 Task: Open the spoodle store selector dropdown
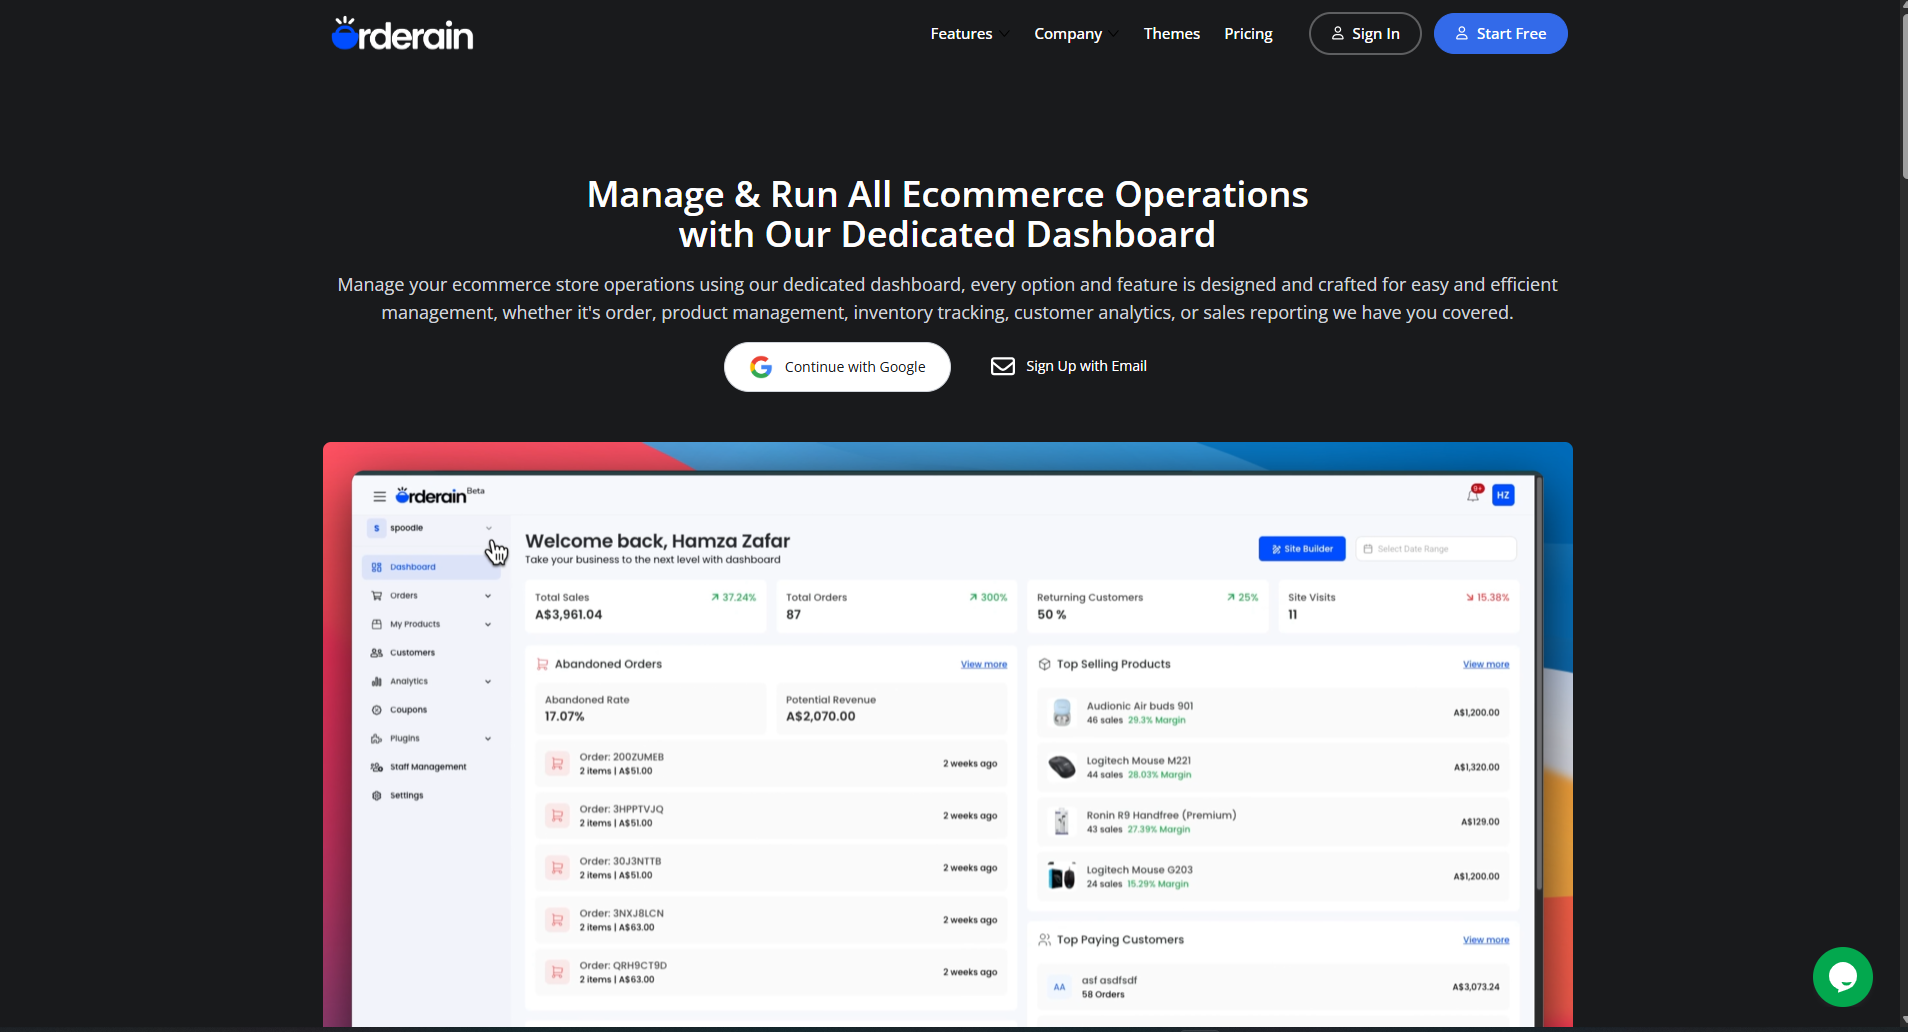pos(431,528)
